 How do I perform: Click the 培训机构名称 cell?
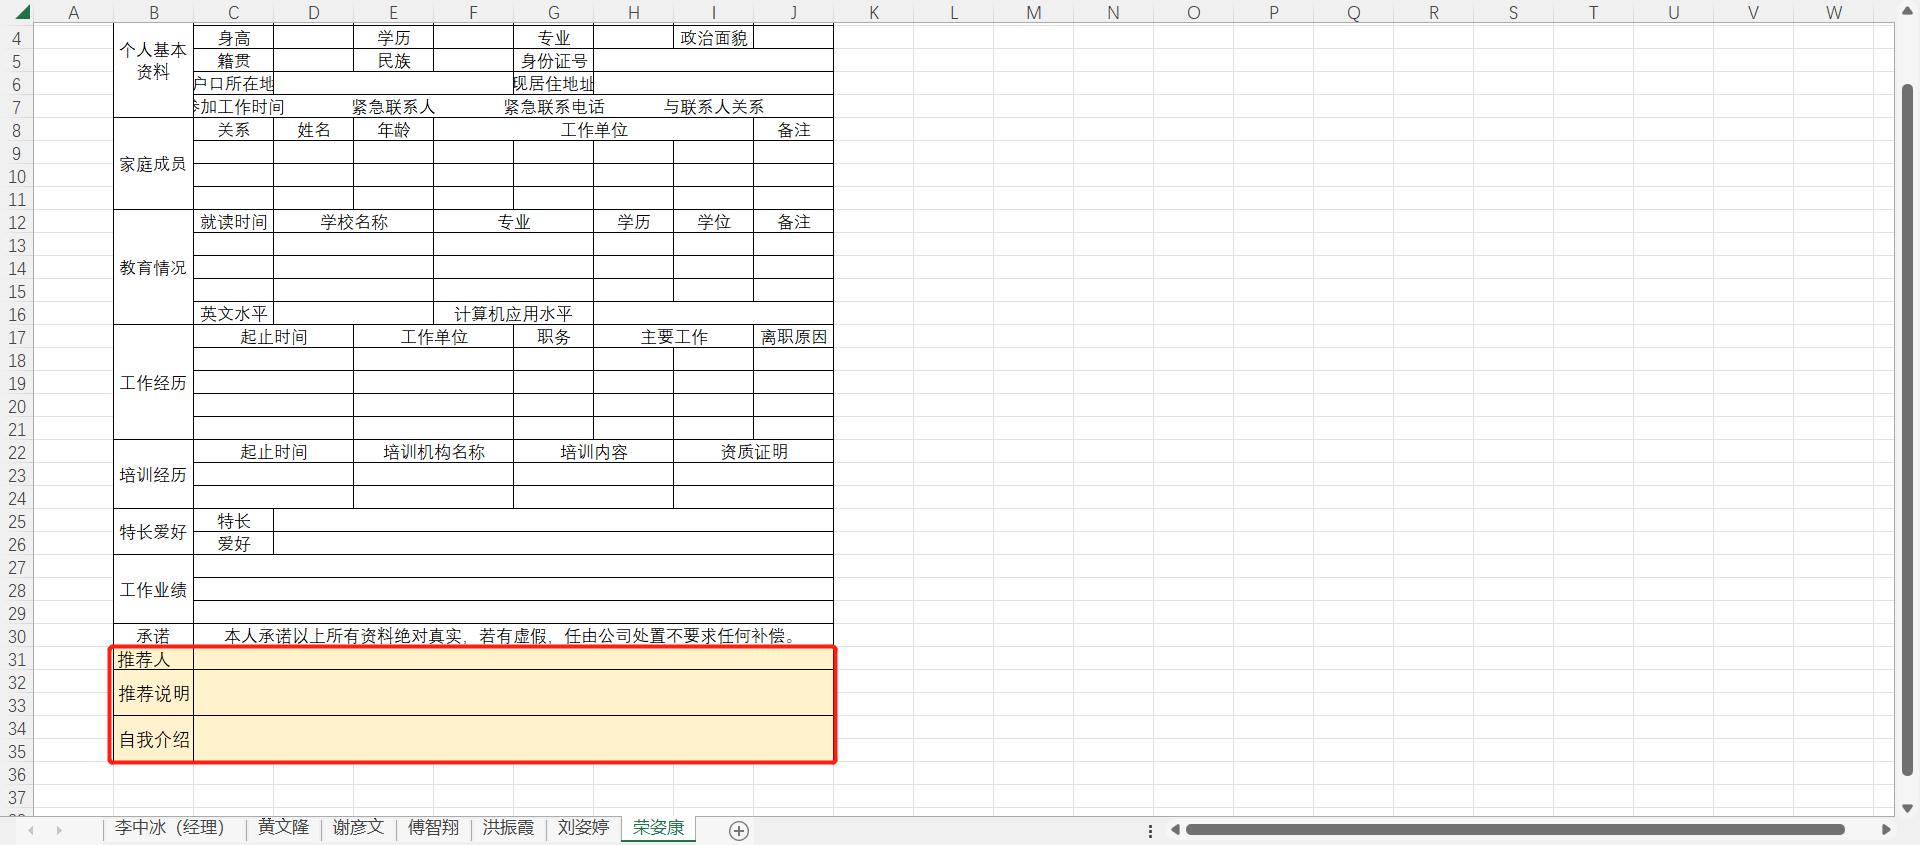pyautogui.click(x=433, y=452)
